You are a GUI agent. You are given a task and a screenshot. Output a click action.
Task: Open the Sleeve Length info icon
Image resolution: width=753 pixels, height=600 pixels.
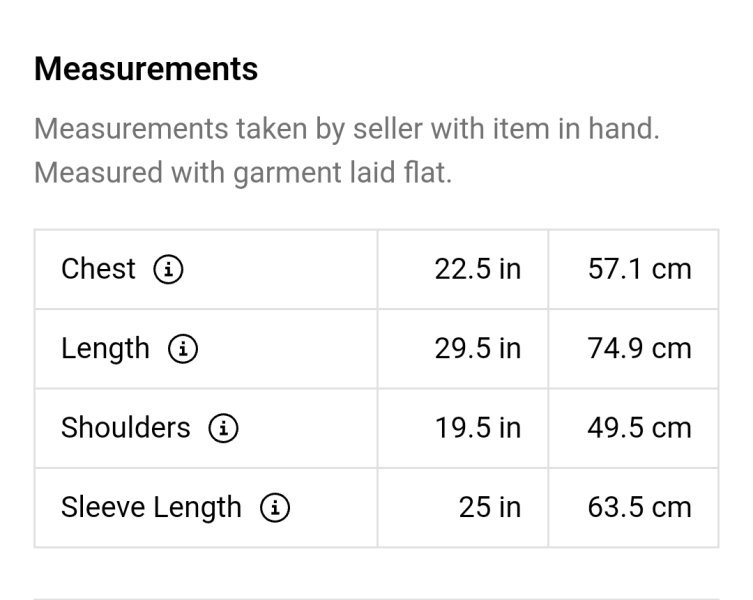click(x=275, y=507)
